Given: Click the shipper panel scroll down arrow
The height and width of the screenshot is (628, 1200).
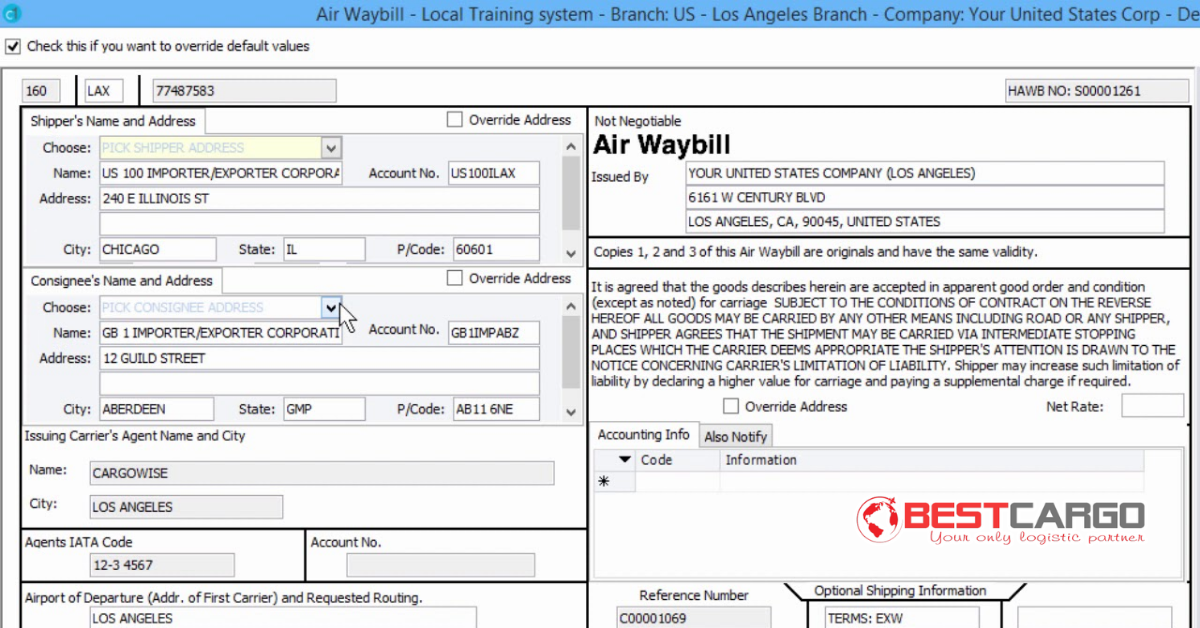Looking at the screenshot, I should [x=571, y=254].
